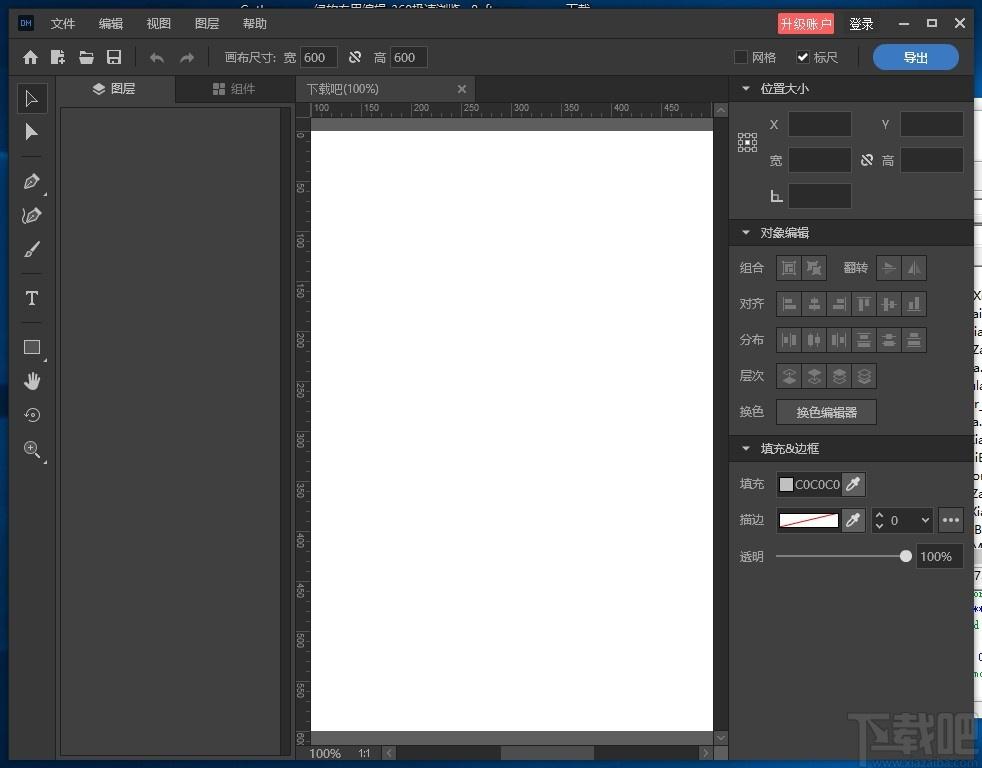Align objects to top edge
982x768 pixels.
point(864,304)
